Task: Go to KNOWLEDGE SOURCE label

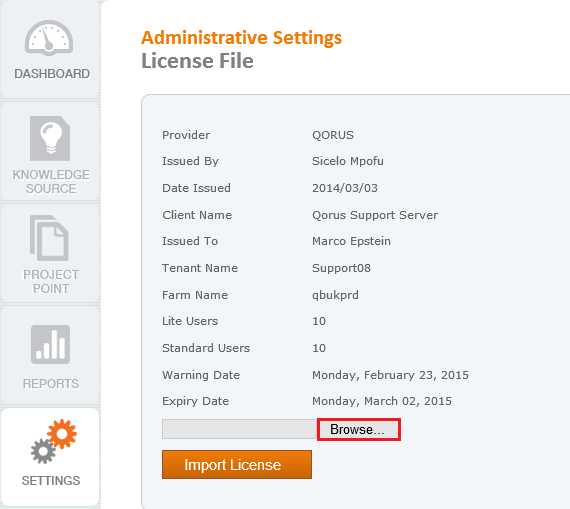Action: 51,182
